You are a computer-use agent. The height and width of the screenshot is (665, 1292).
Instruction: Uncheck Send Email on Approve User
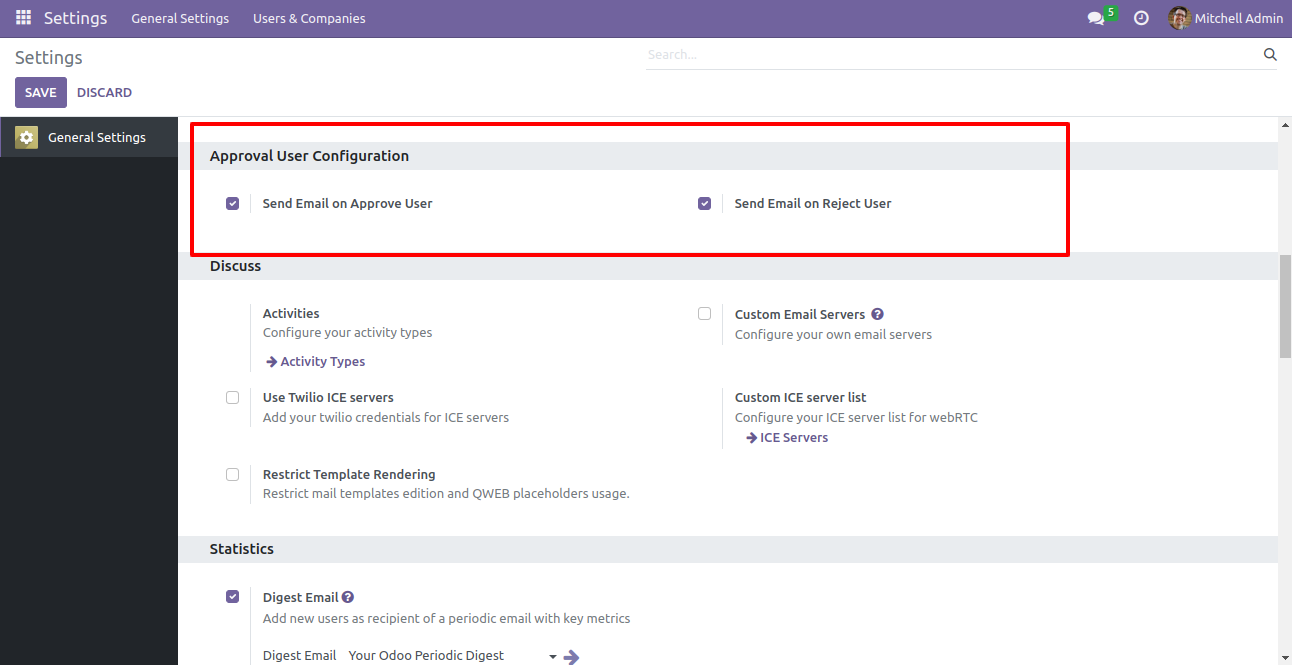(x=232, y=203)
